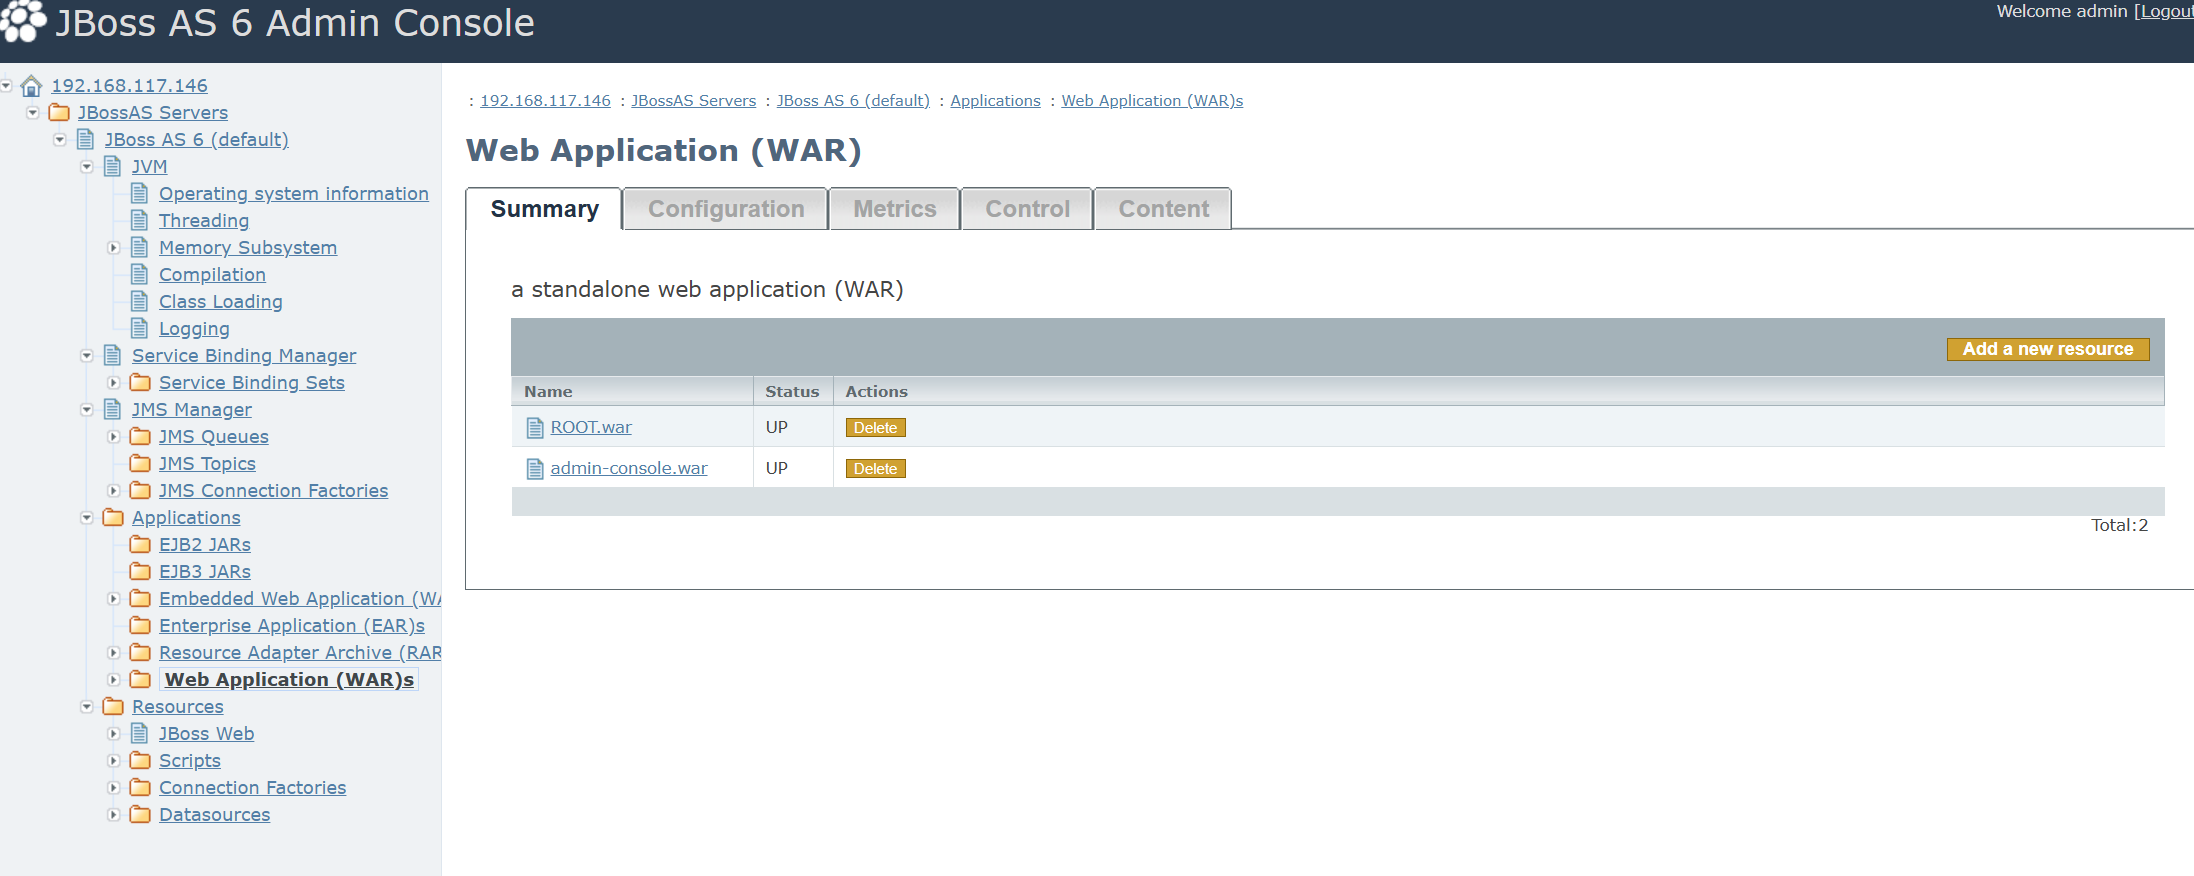This screenshot has height=876, width=2194.
Task: Click the page icon beside Memory Subsystem
Action: point(140,247)
